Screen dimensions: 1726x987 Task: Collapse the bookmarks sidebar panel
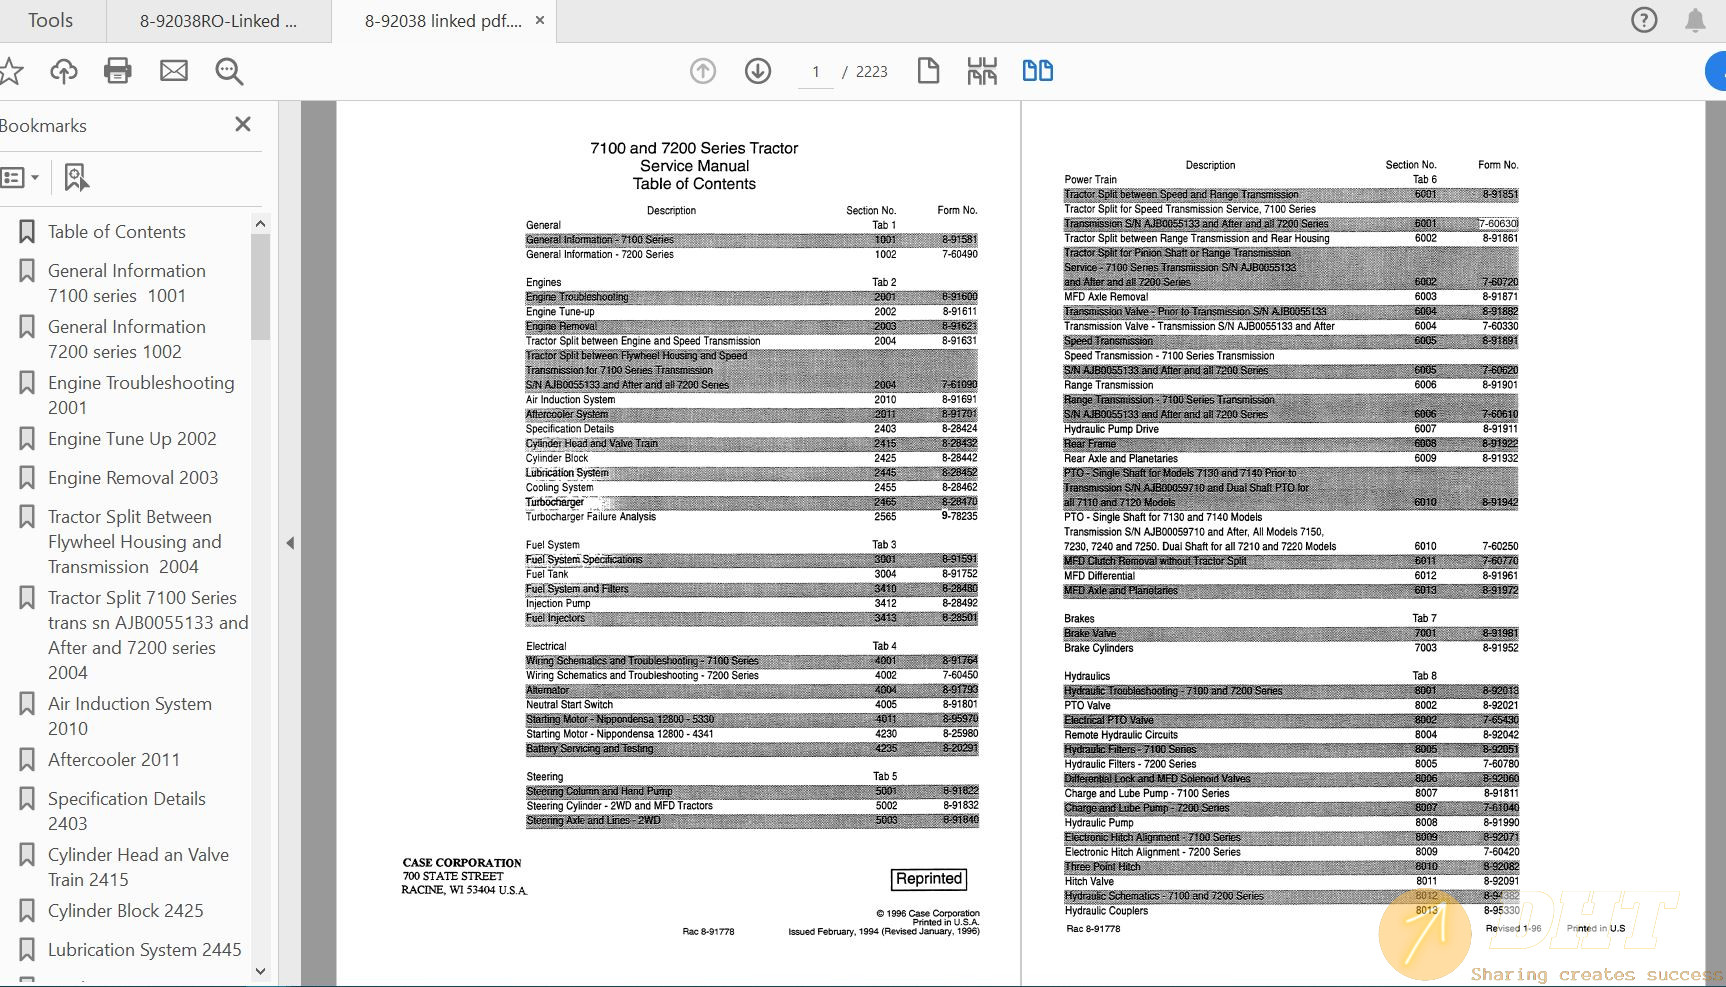pyautogui.click(x=290, y=542)
